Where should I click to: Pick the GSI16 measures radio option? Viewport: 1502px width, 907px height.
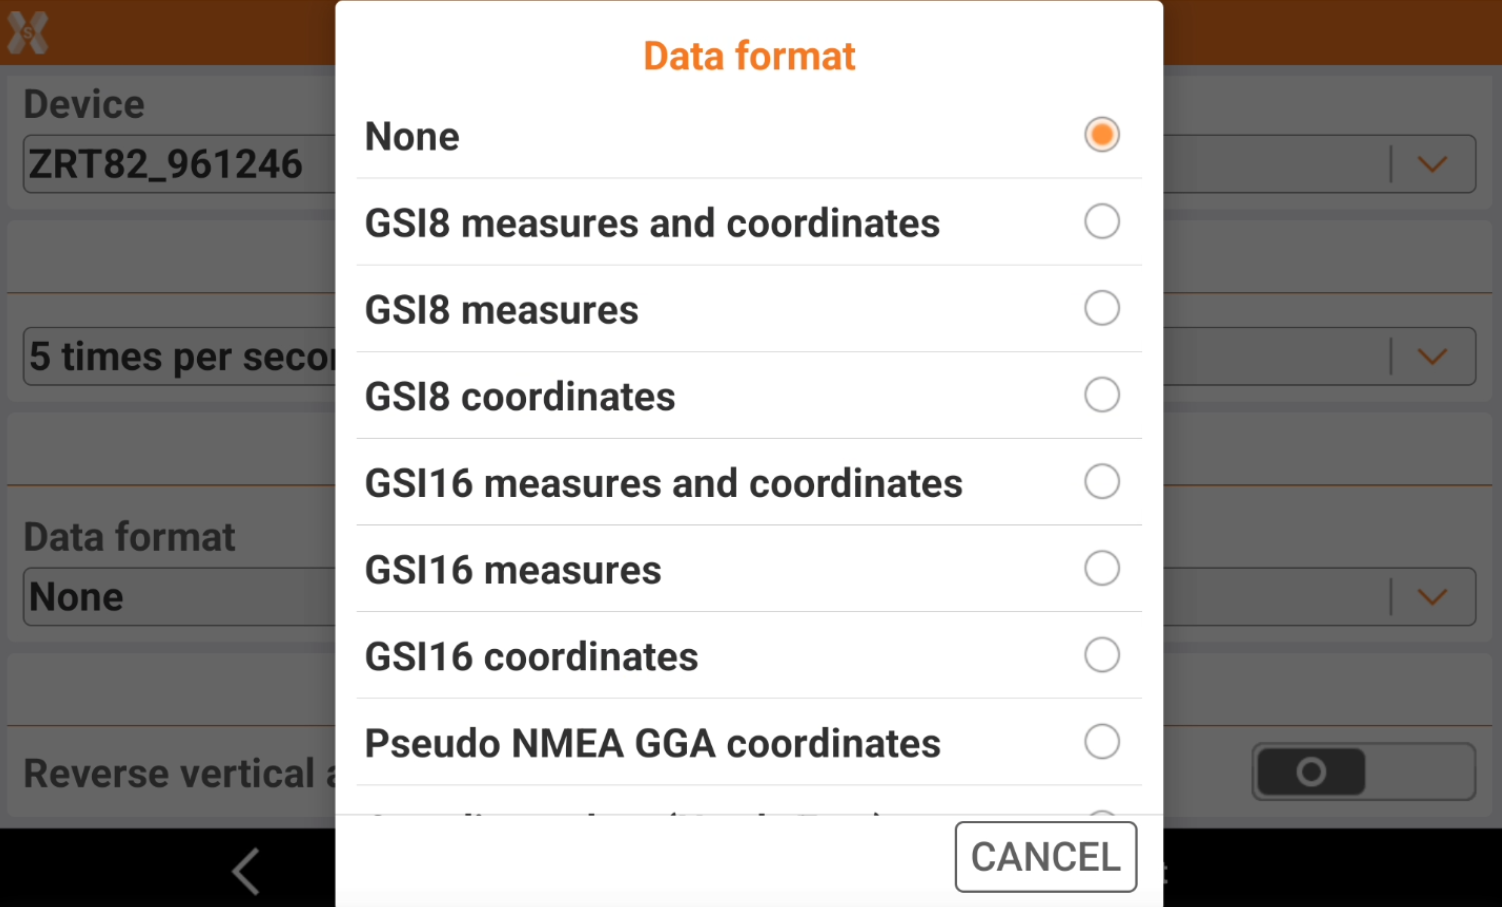pyautogui.click(x=1101, y=569)
